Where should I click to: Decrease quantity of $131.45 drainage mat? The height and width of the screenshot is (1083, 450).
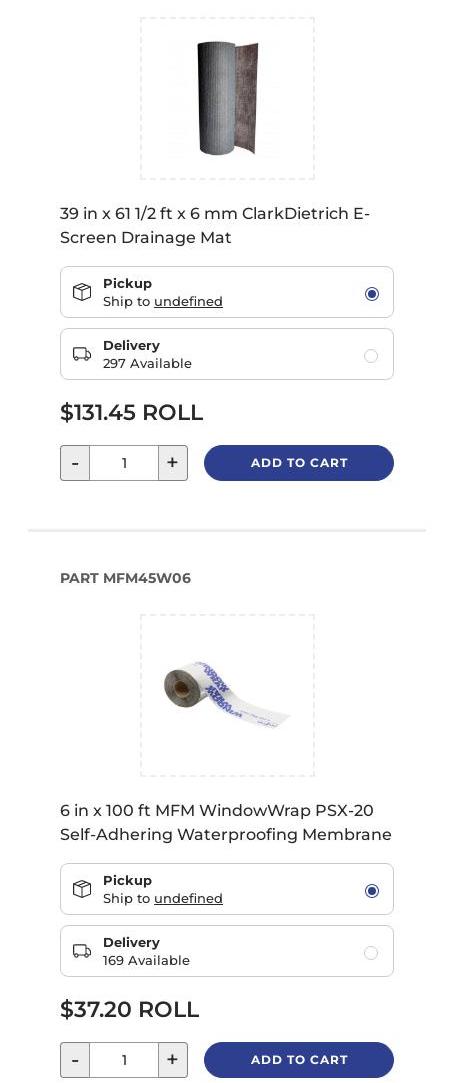coord(75,463)
